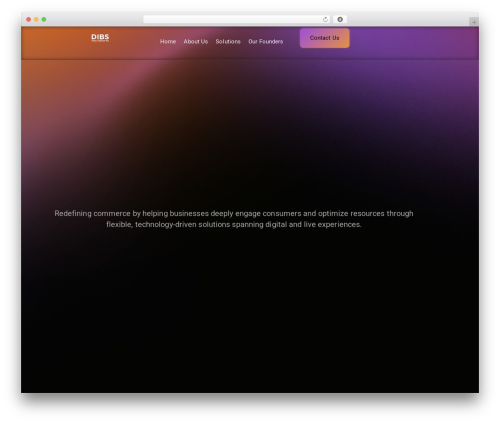The image size is (500, 423).
Task: Open the About Us page
Action: coord(196,41)
